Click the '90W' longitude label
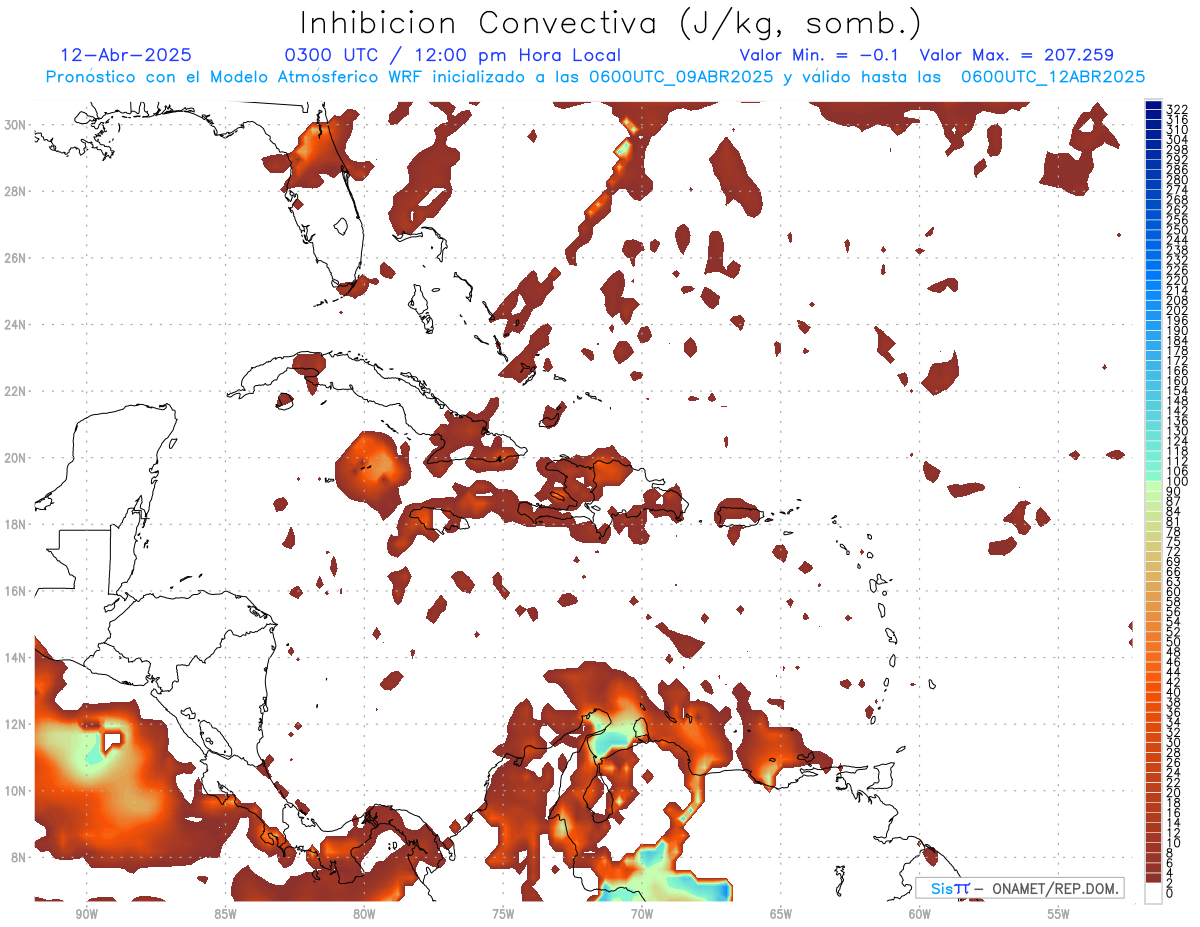Screen dimensions: 1200x927 (86, 913)
